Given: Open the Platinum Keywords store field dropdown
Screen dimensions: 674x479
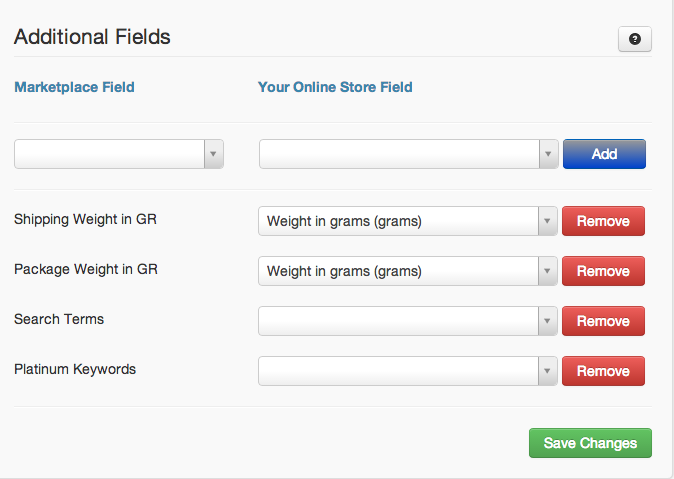Looking at the screenshot, I should click(407, 371).
